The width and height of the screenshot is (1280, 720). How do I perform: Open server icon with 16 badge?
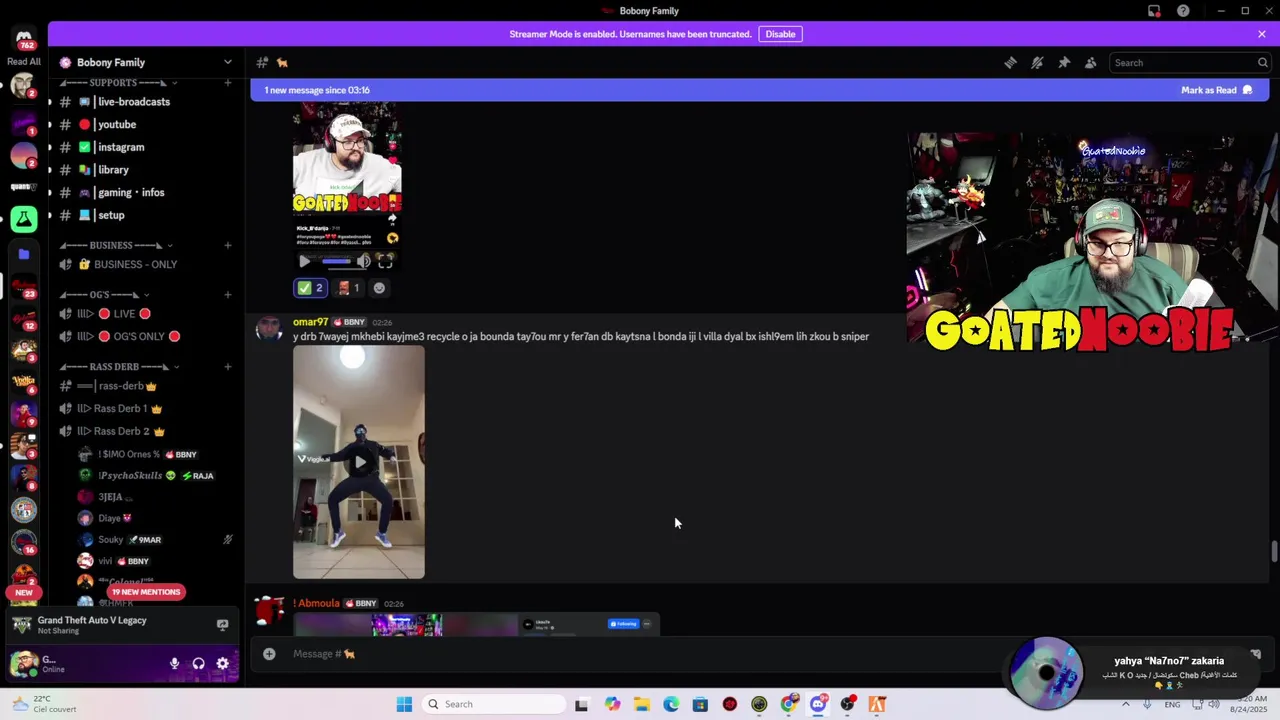[24, 543]
